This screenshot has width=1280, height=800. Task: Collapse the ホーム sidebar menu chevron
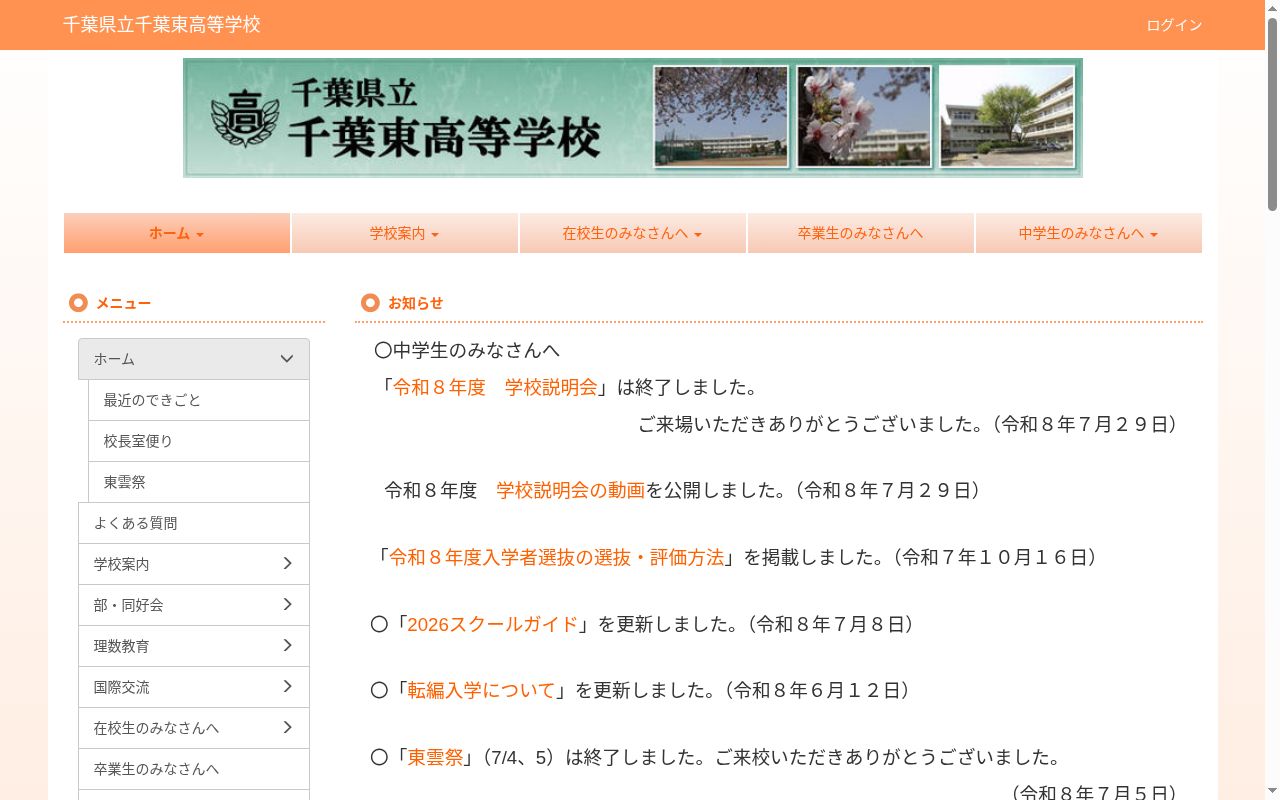point(287,359)
